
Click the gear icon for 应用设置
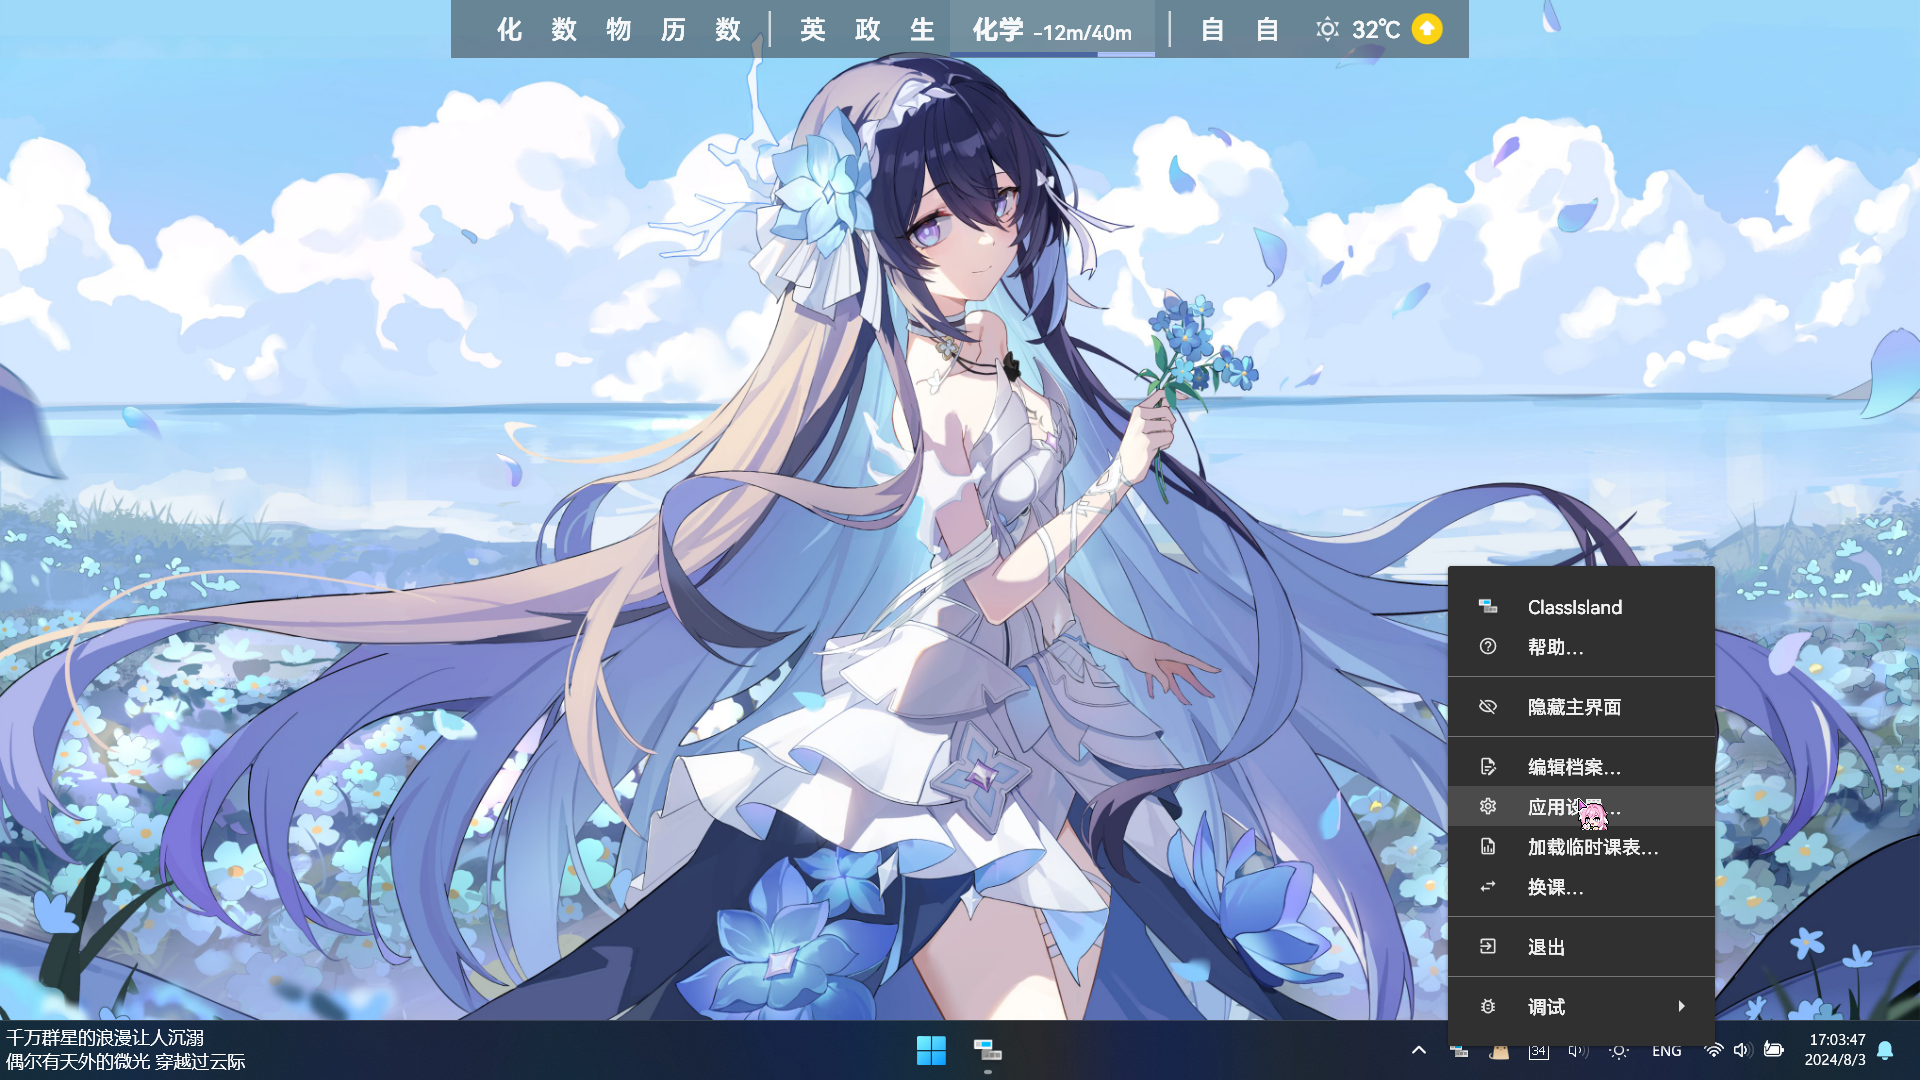click(1488, 806)
